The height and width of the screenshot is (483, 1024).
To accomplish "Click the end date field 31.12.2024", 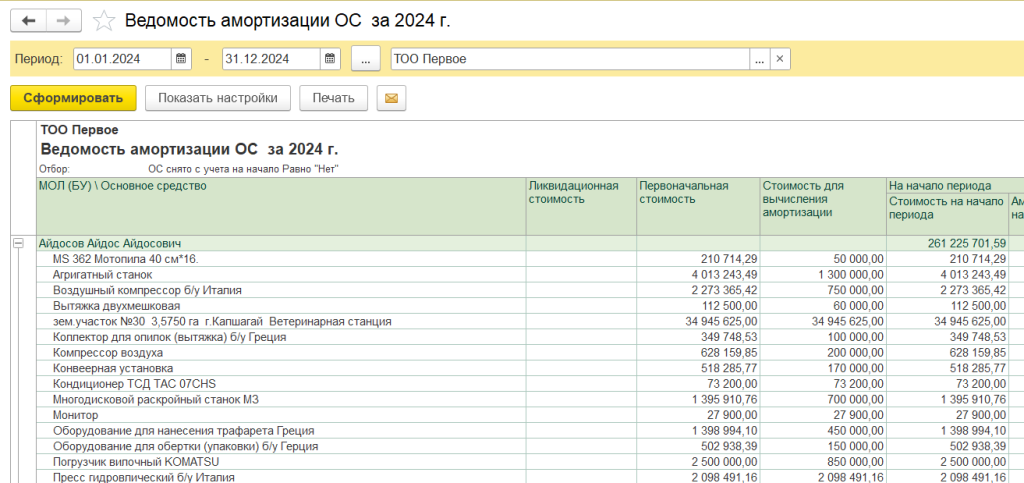I will click(x=270, y=59).
